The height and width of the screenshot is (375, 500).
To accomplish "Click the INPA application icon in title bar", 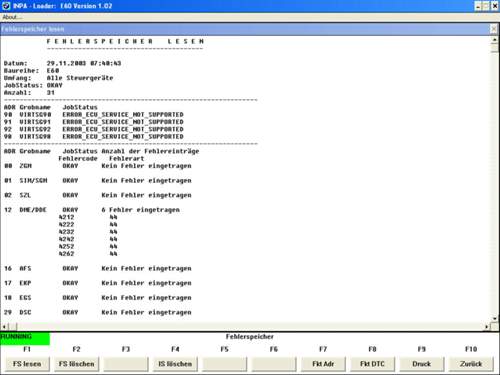I will (x=6, y=6).
